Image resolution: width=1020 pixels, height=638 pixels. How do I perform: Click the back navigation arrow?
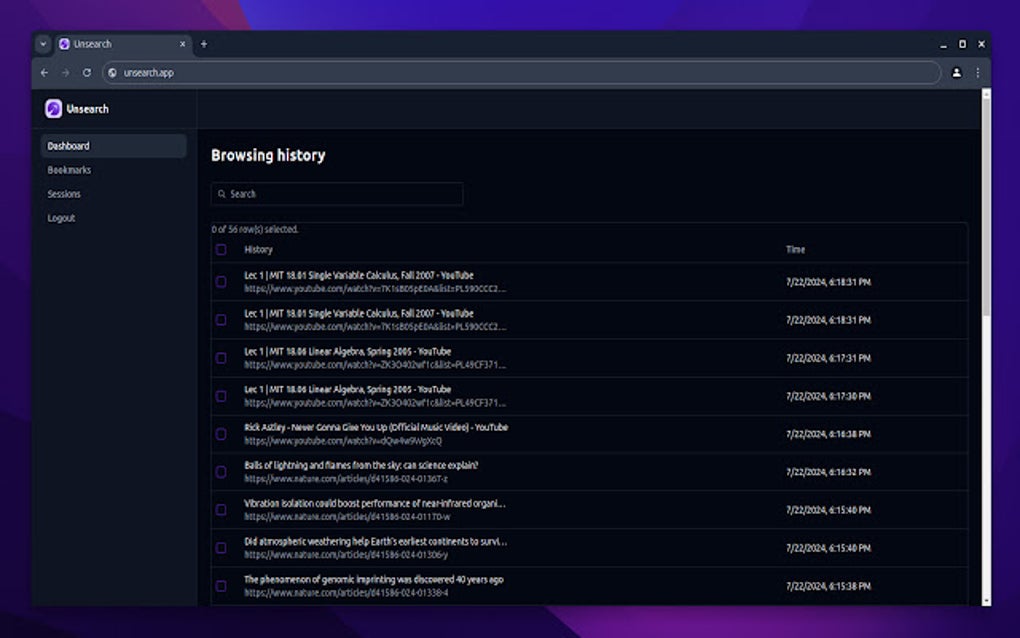pyautogui.click(x=43, y=72)
